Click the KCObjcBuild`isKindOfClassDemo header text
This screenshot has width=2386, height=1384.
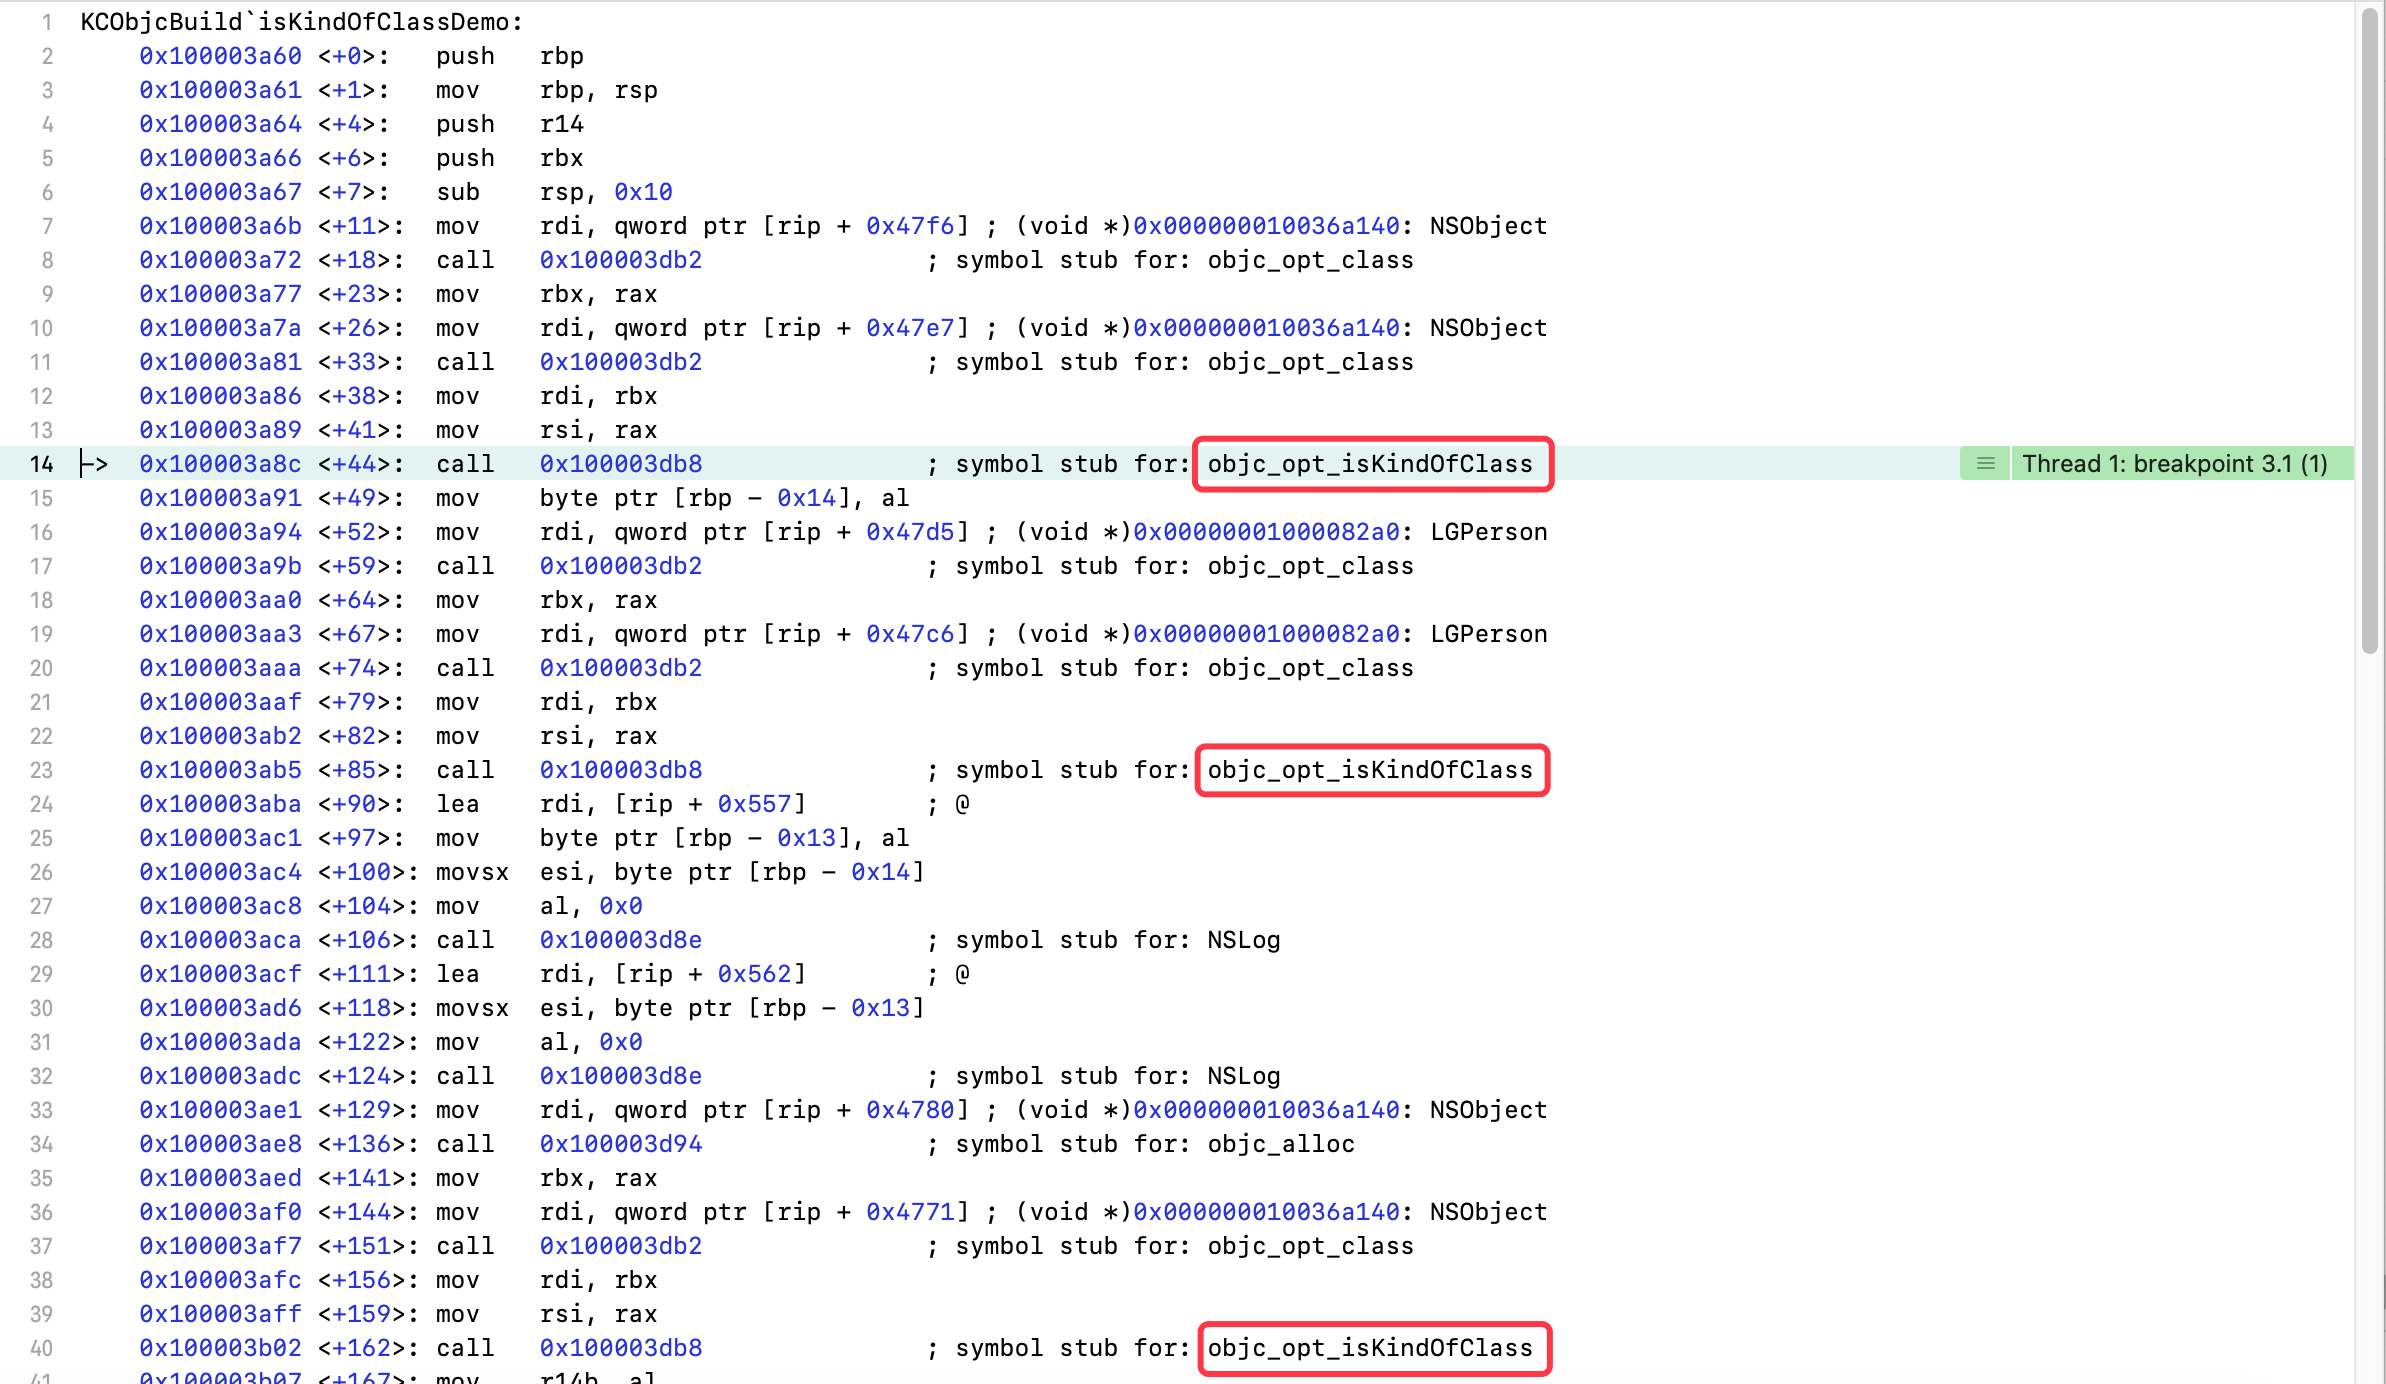(301, 22)
